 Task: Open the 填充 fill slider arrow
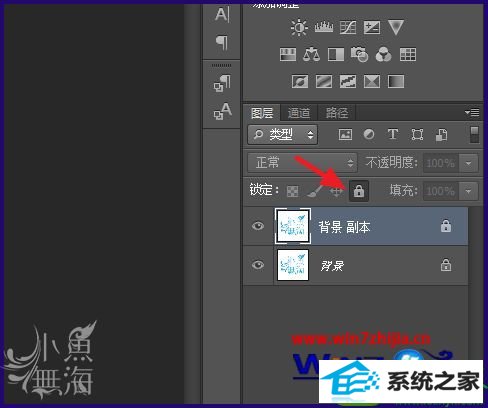(468, 191)
